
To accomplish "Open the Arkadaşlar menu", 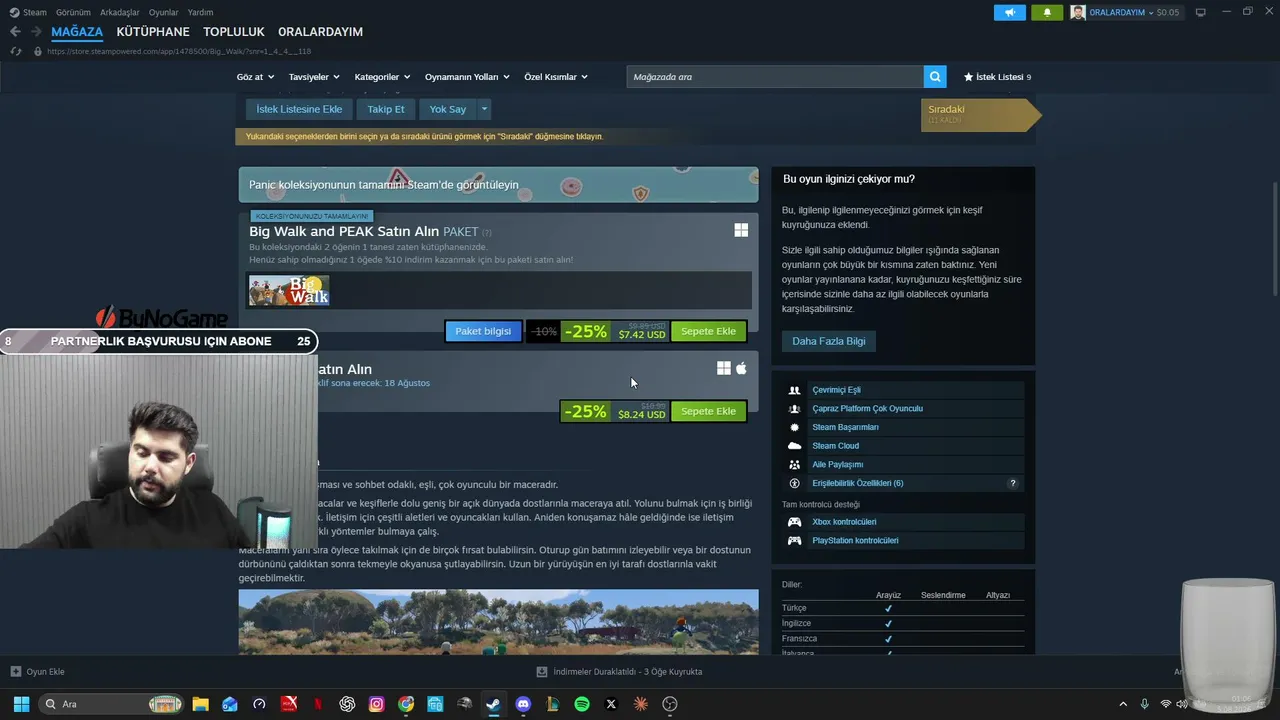I will coord(120,12).
